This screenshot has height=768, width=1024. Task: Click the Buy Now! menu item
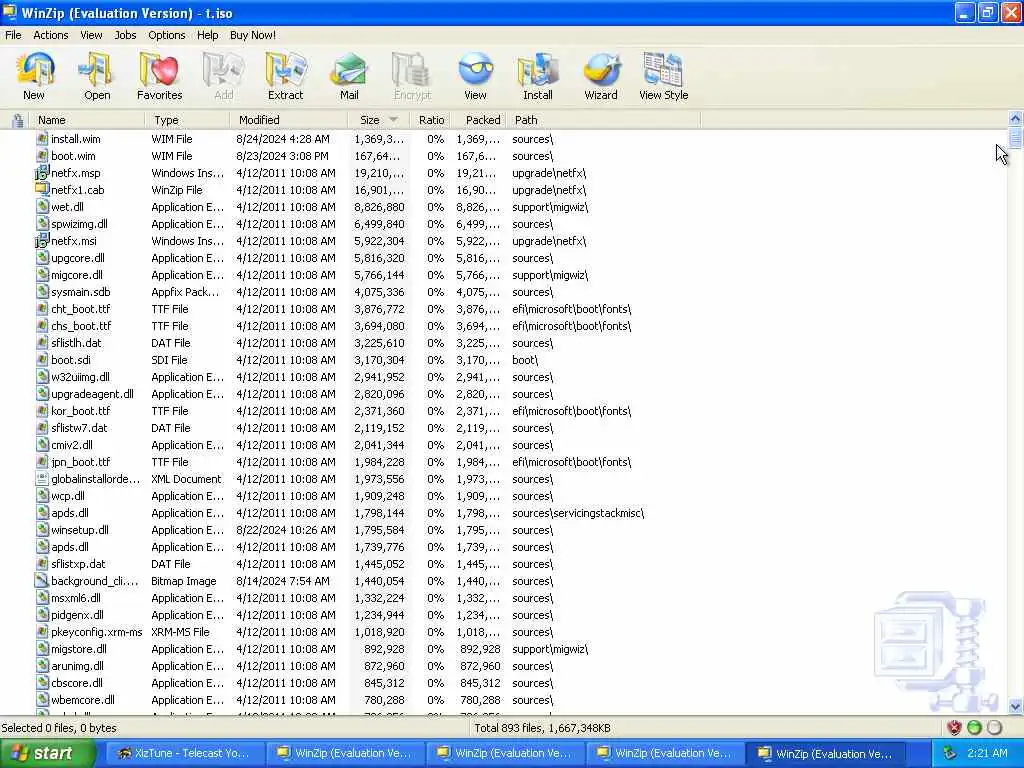point(253,35)
